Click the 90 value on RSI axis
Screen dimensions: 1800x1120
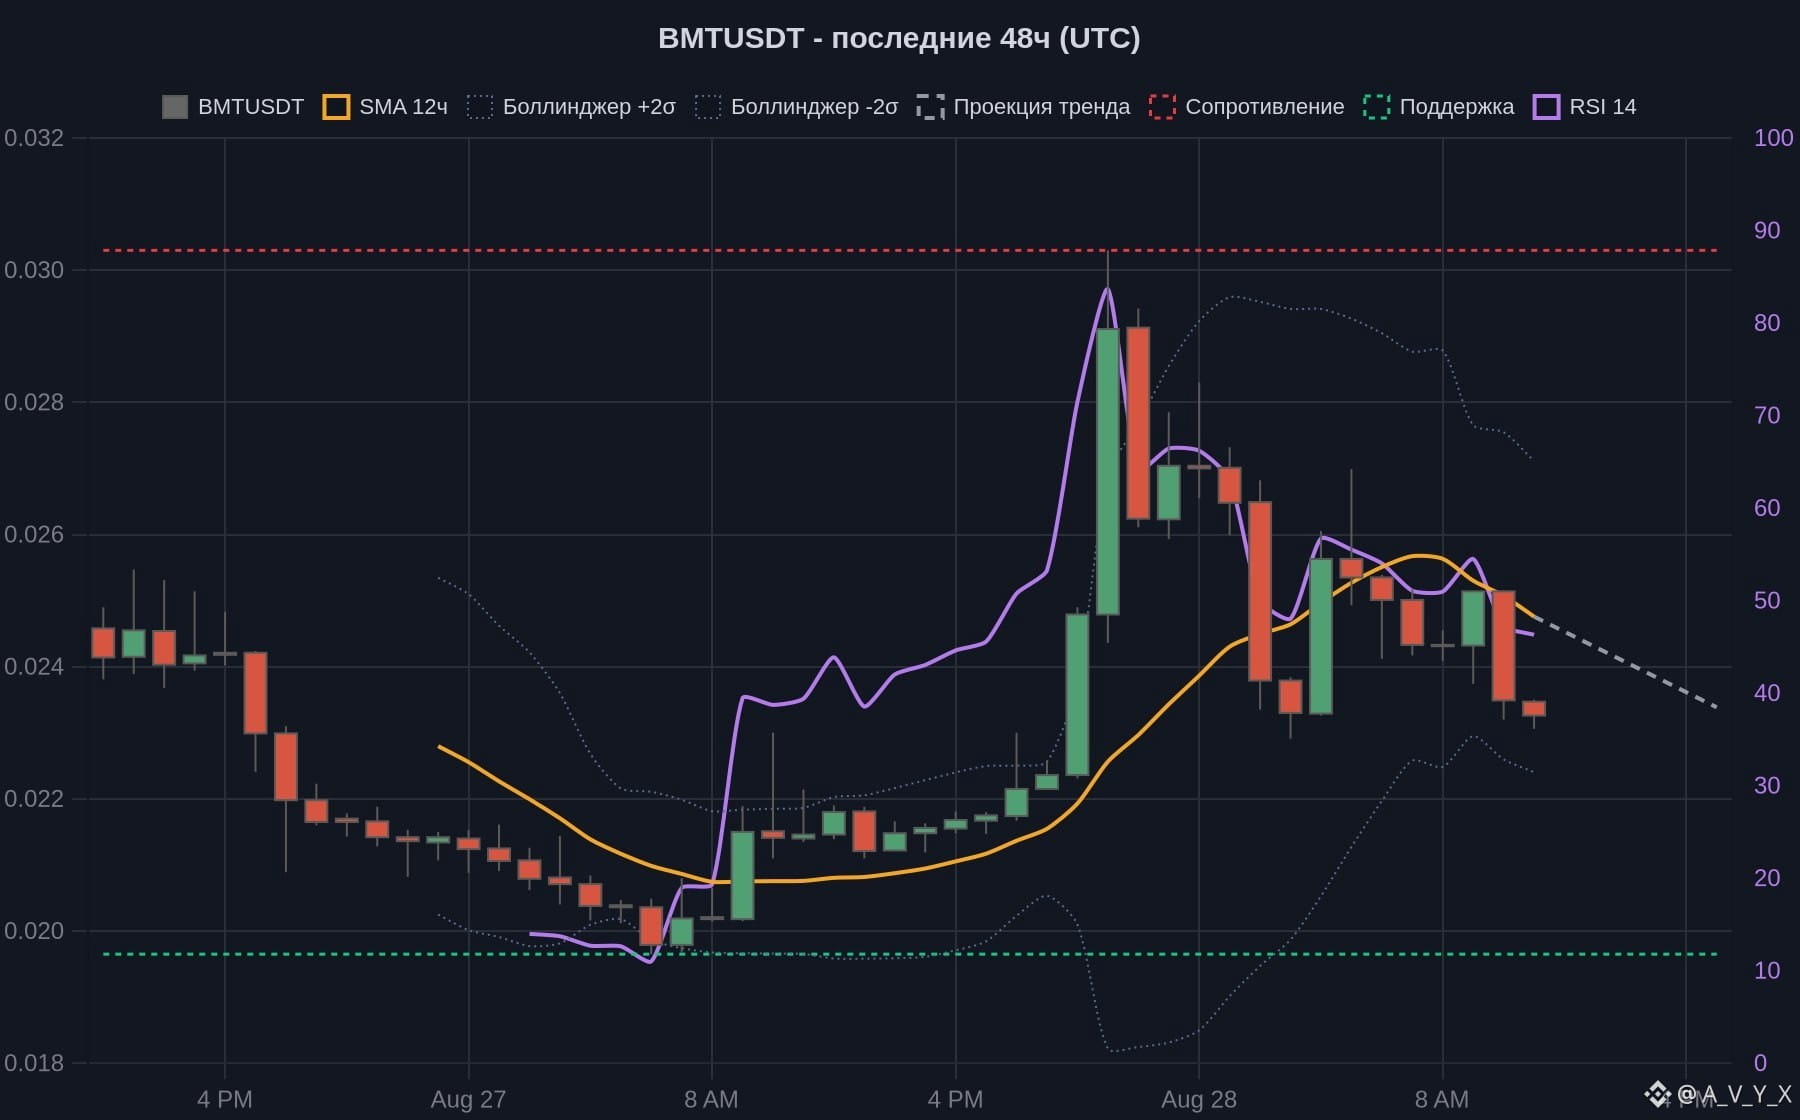1767,230
